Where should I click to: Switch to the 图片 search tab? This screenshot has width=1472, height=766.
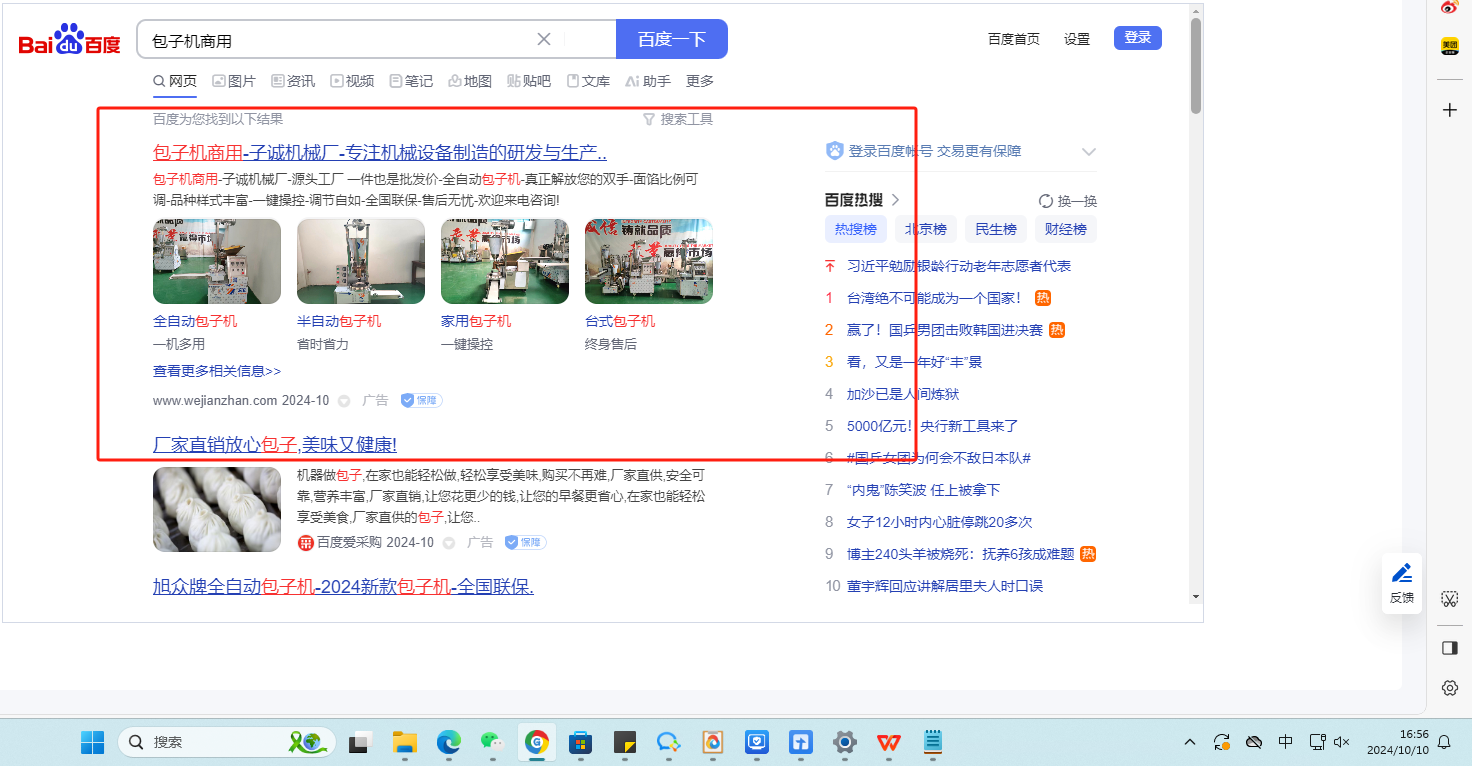click(233, 81)
